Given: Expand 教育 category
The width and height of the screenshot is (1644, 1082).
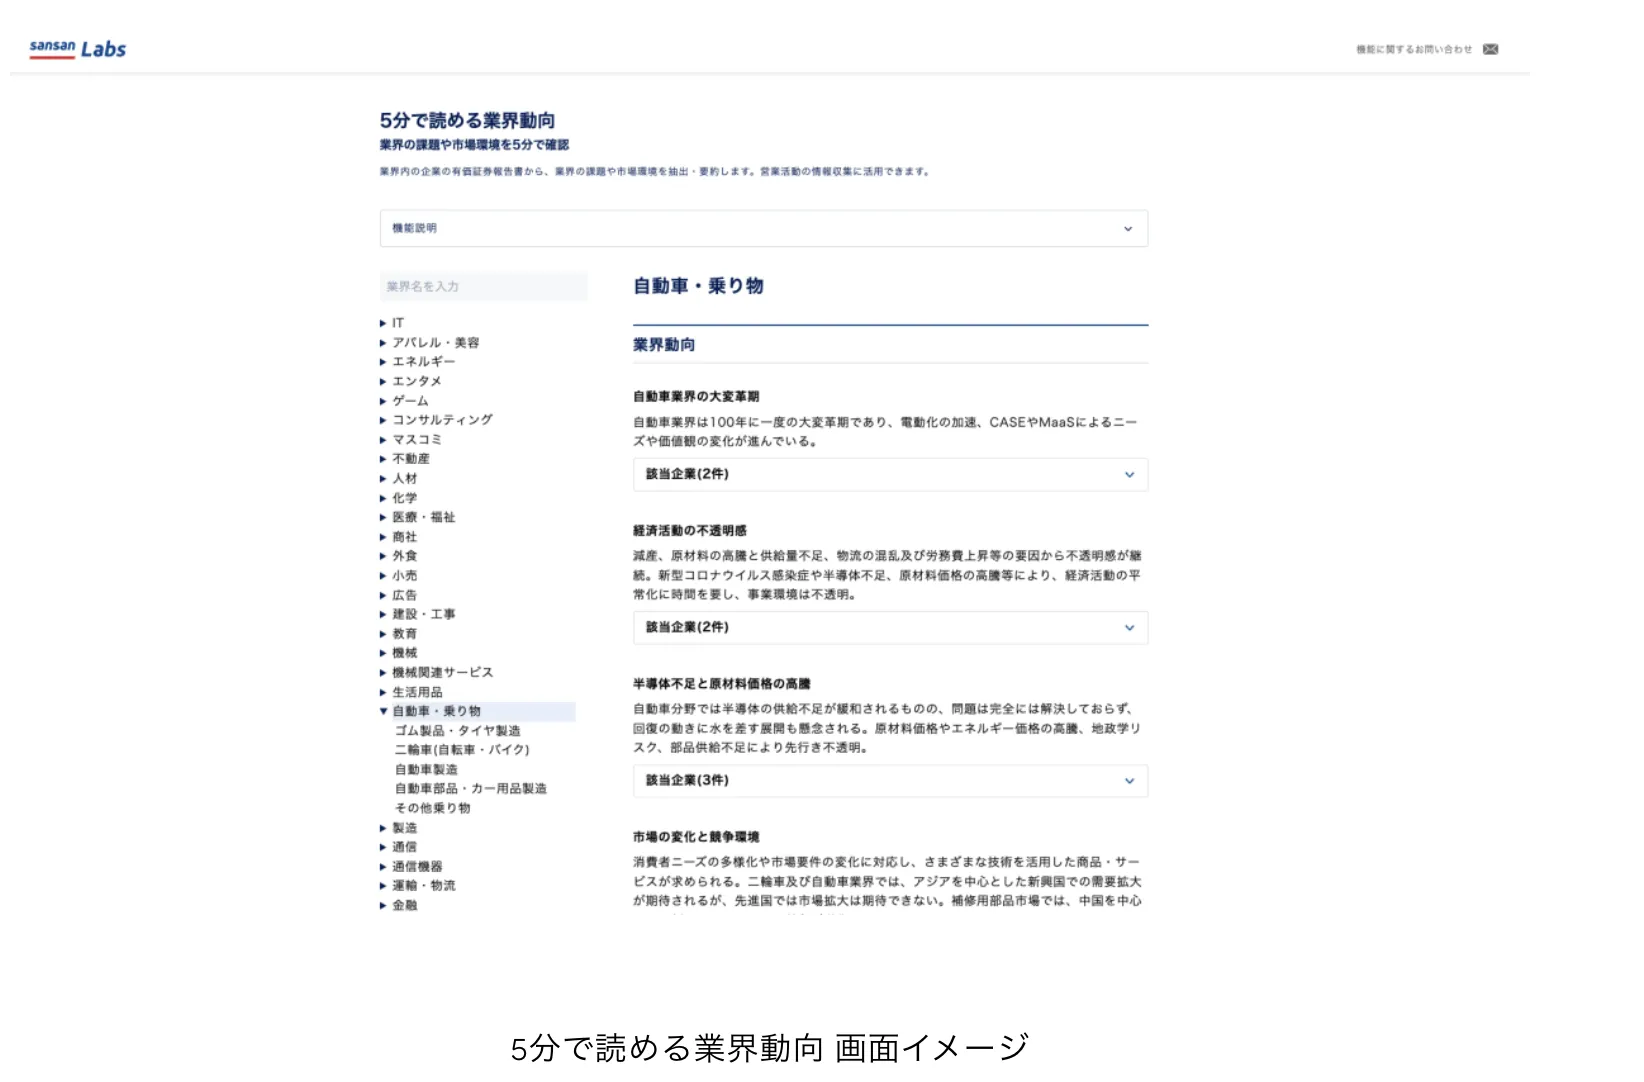Looking at the screenshot, I should (398, 634).
